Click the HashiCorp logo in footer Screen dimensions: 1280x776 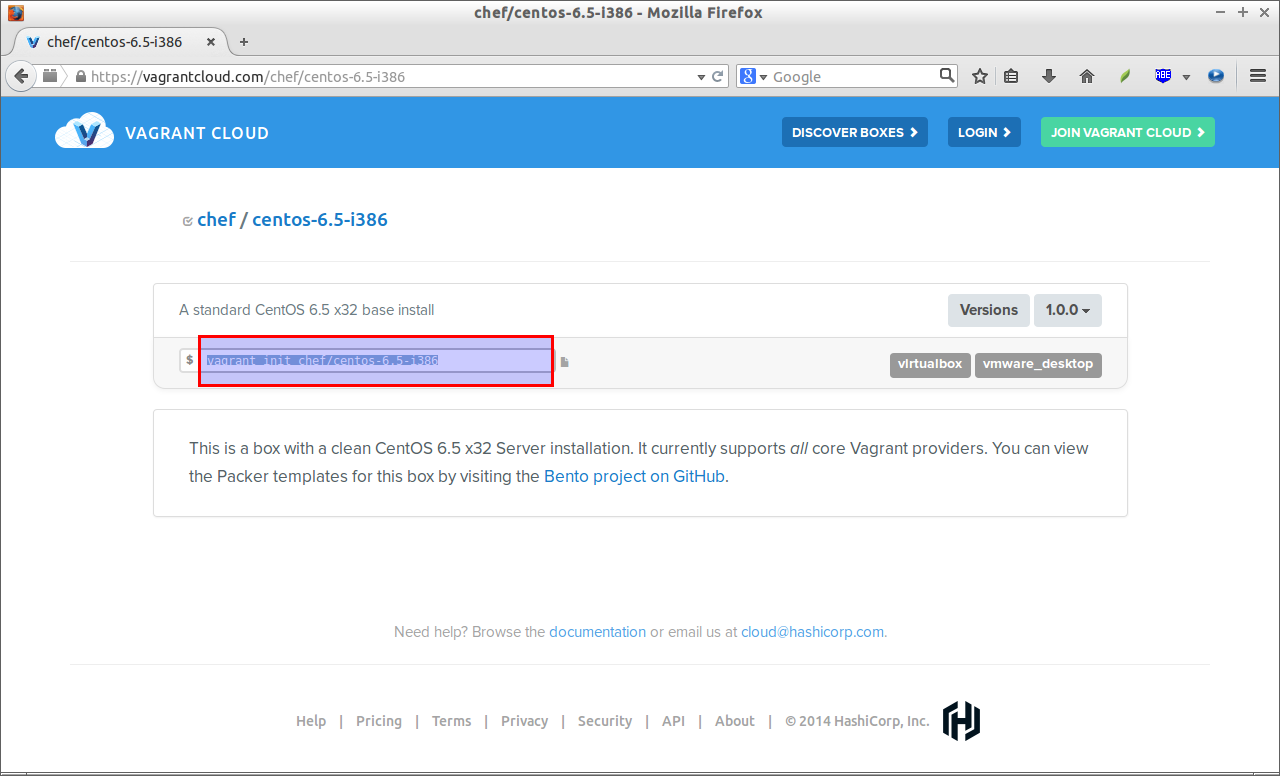point(962,721)
